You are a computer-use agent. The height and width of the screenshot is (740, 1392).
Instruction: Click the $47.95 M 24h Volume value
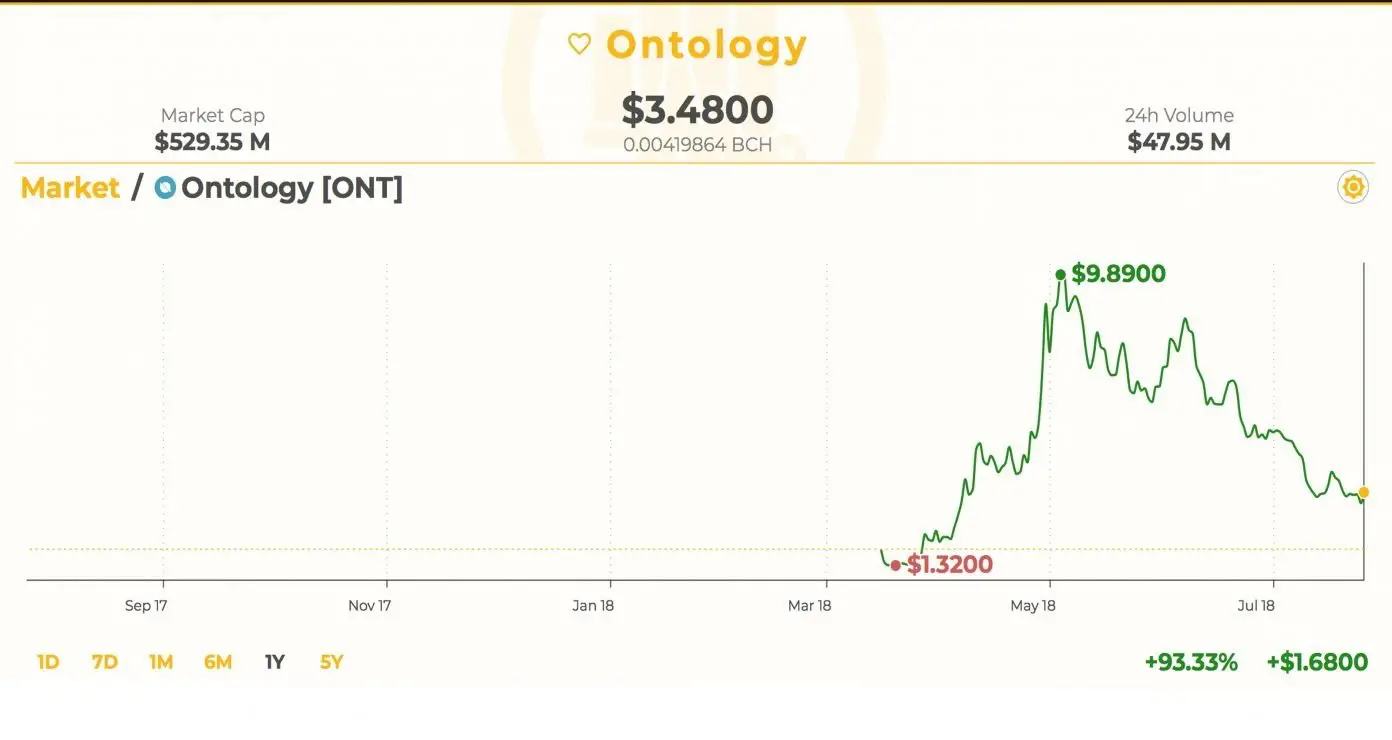pos(1179,142)
